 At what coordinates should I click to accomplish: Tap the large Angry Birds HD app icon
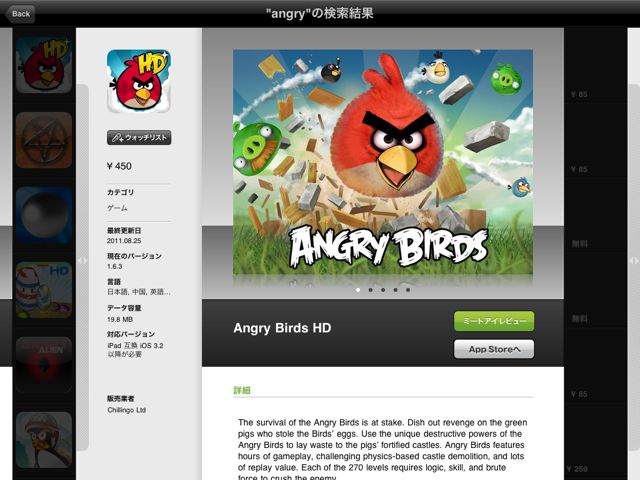coord(139,81)
